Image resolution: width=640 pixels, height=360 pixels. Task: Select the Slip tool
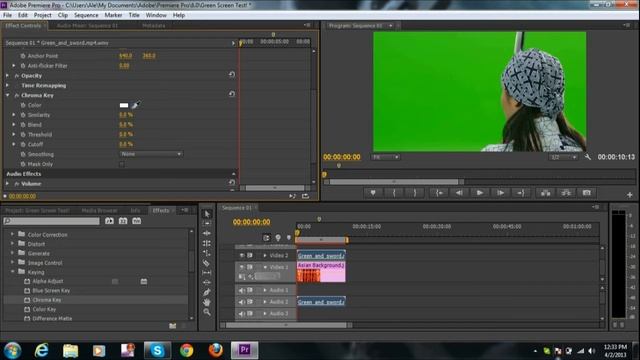(207, 273)
